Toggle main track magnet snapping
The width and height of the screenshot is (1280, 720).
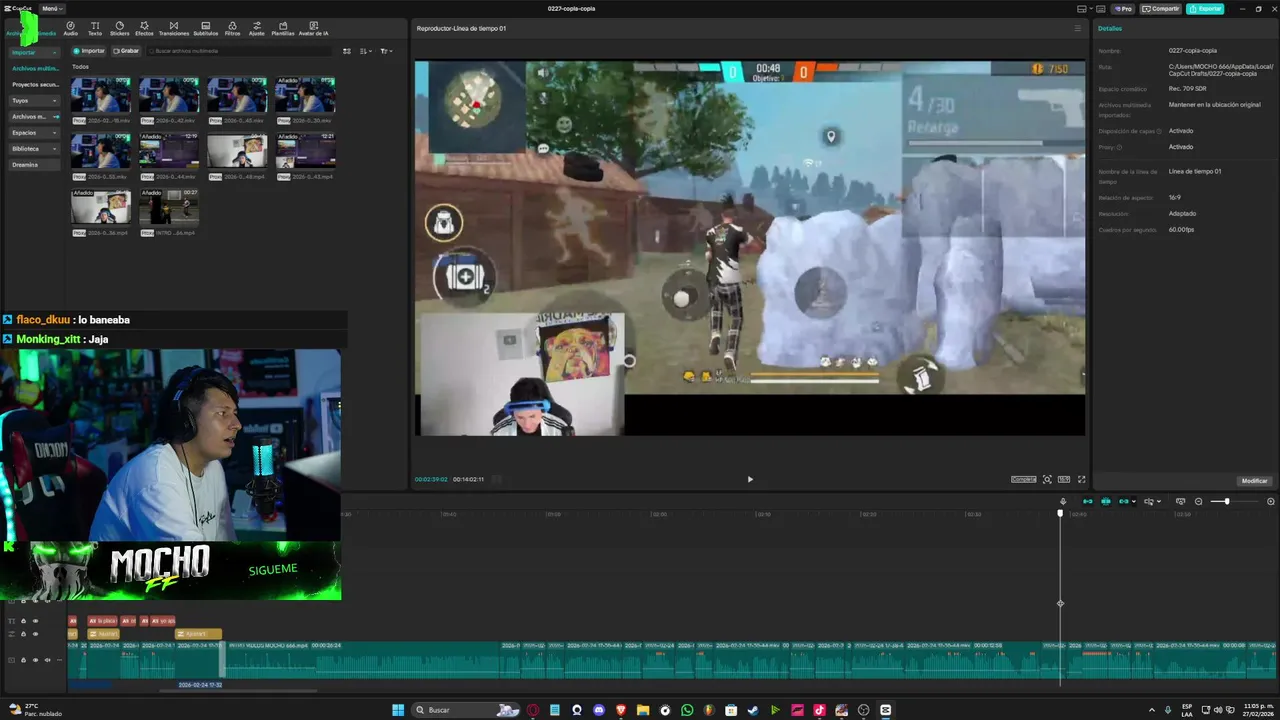pos(1088,501)
